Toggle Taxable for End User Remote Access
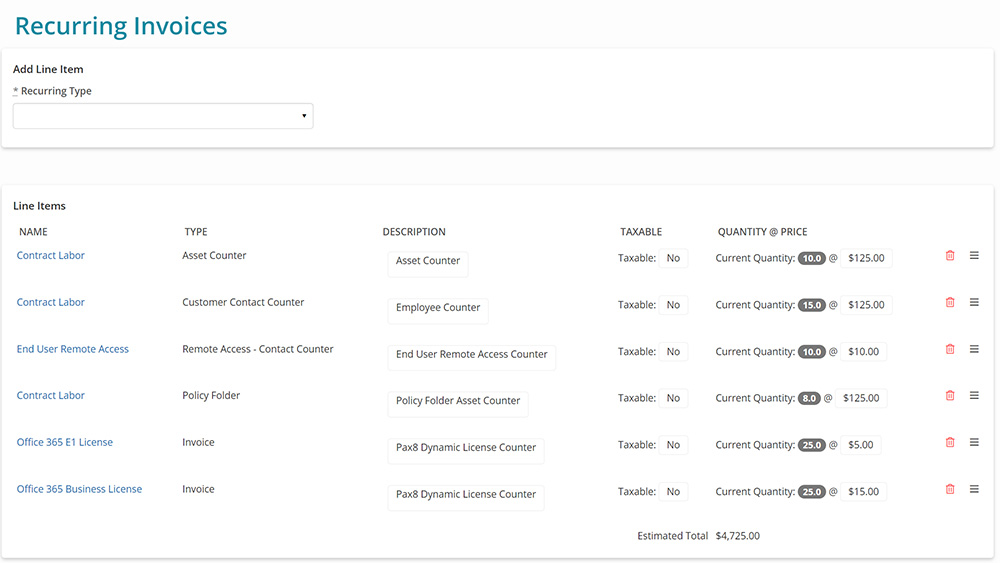 click(673, 352)
